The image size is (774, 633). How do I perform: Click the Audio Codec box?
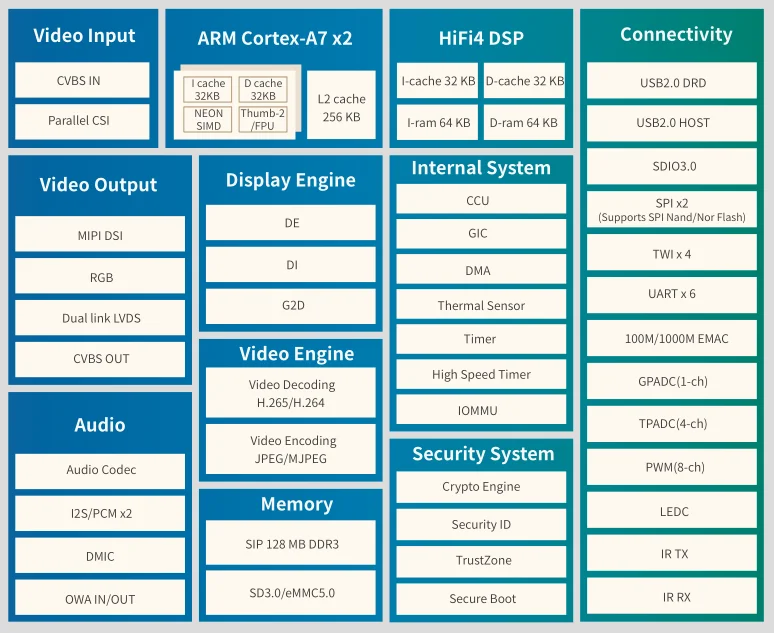(100, 472)
